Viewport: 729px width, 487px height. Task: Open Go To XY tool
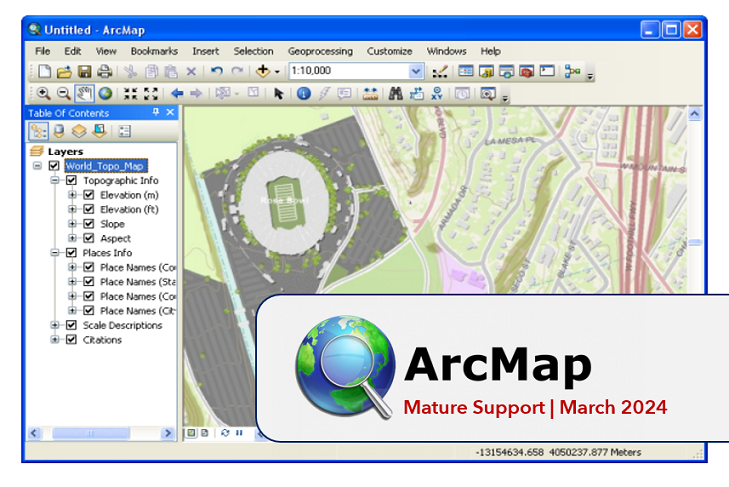(437, 93)
